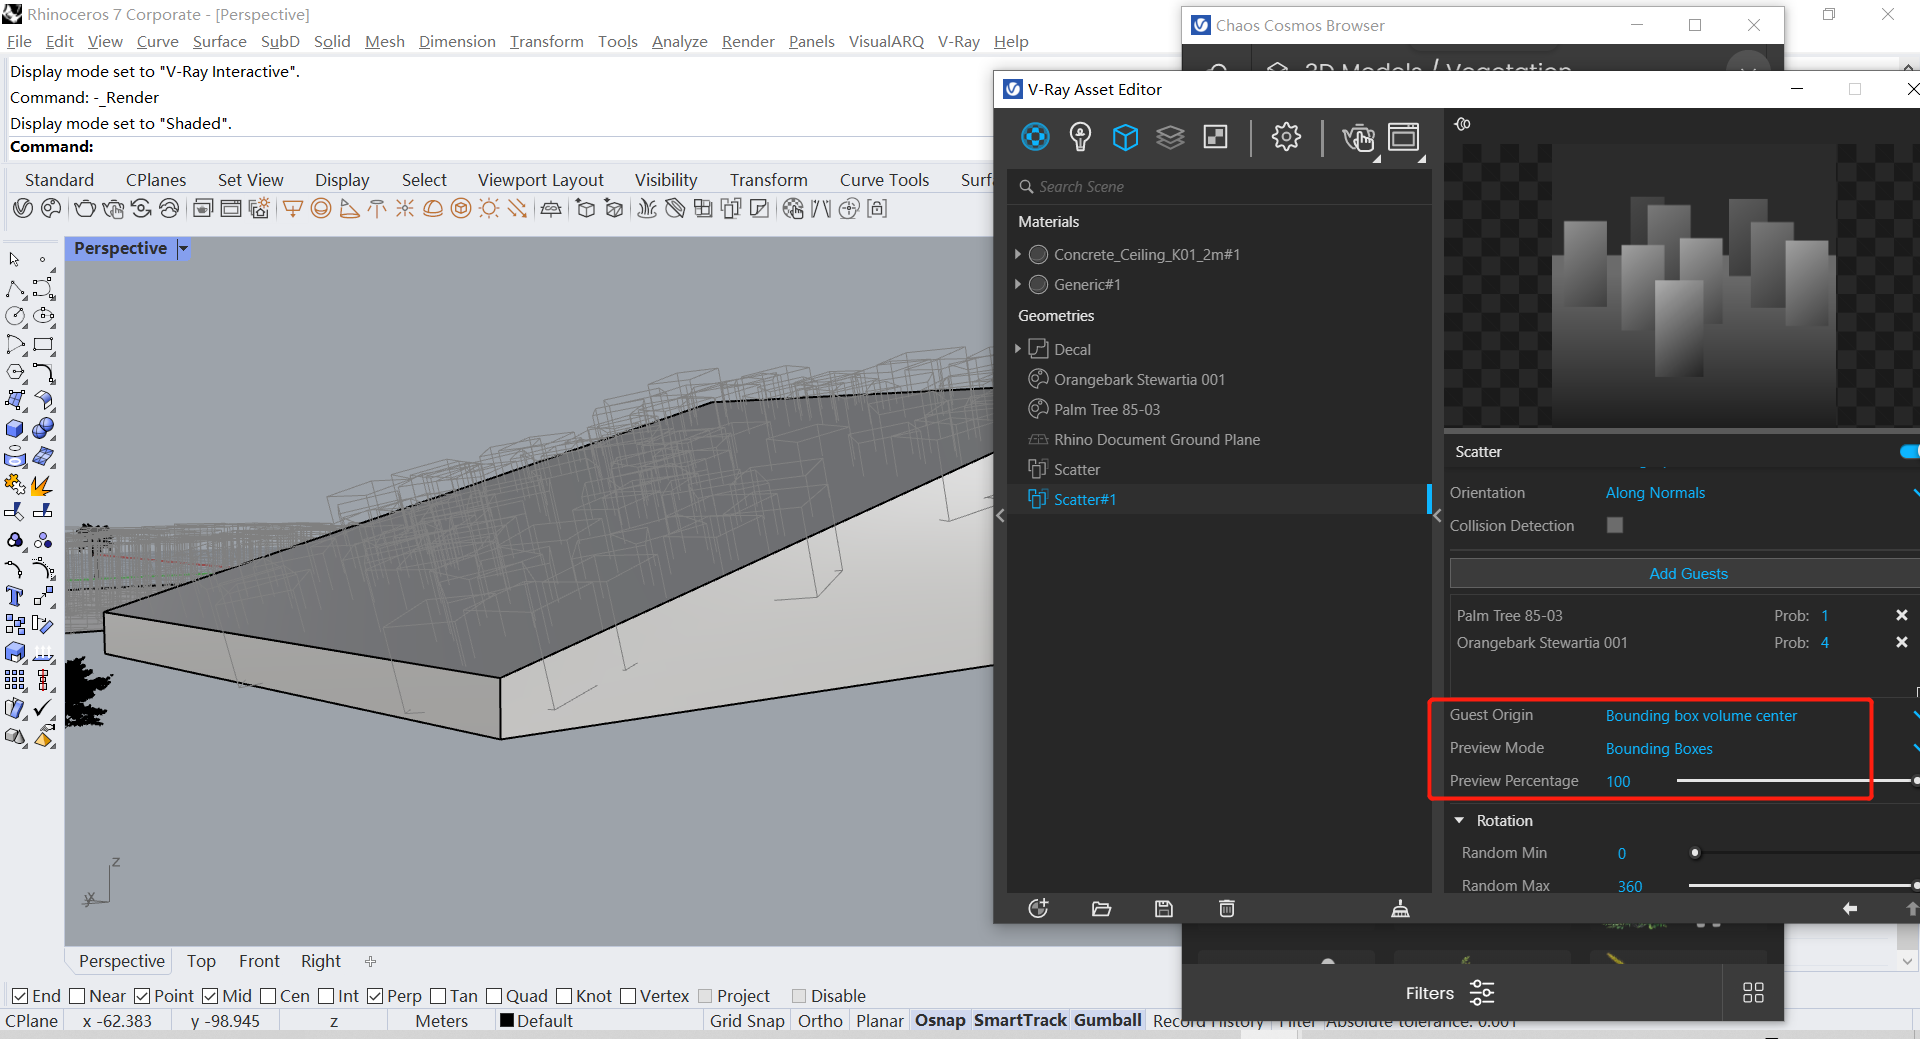Screen dimensions: 1920x1039
Task: Open Guest Origin dropdown
Action: 1761,716
